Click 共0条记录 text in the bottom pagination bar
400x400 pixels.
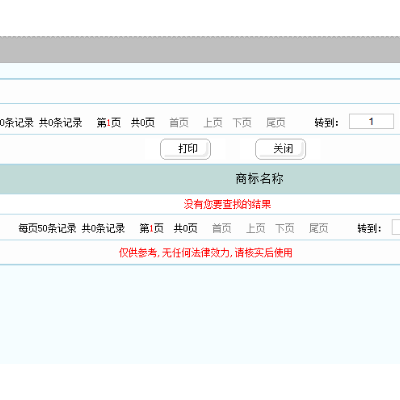pyautogui.click(x=103, y=228)
